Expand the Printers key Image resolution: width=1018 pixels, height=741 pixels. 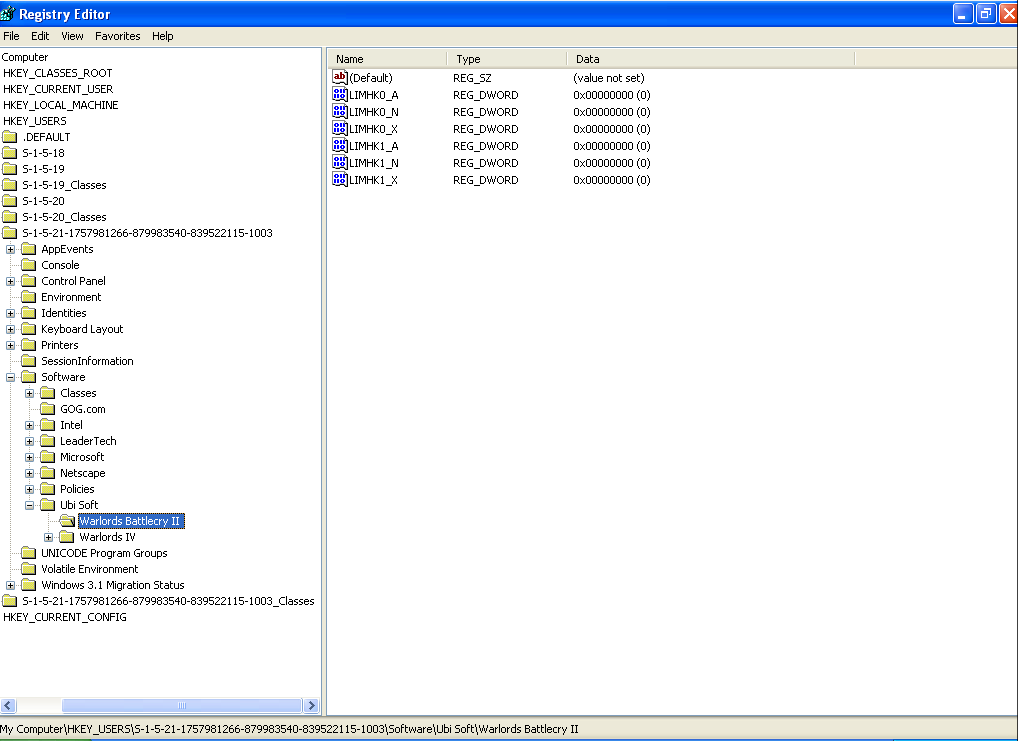[10, 345]
